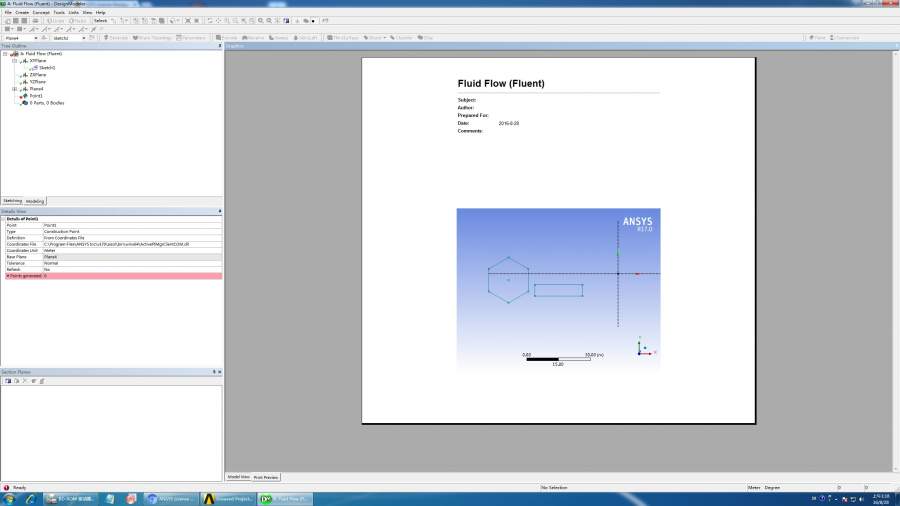The image size is (900, 506).
Task: Select YZPlane in the tree outline
Action: coord(38,82)
